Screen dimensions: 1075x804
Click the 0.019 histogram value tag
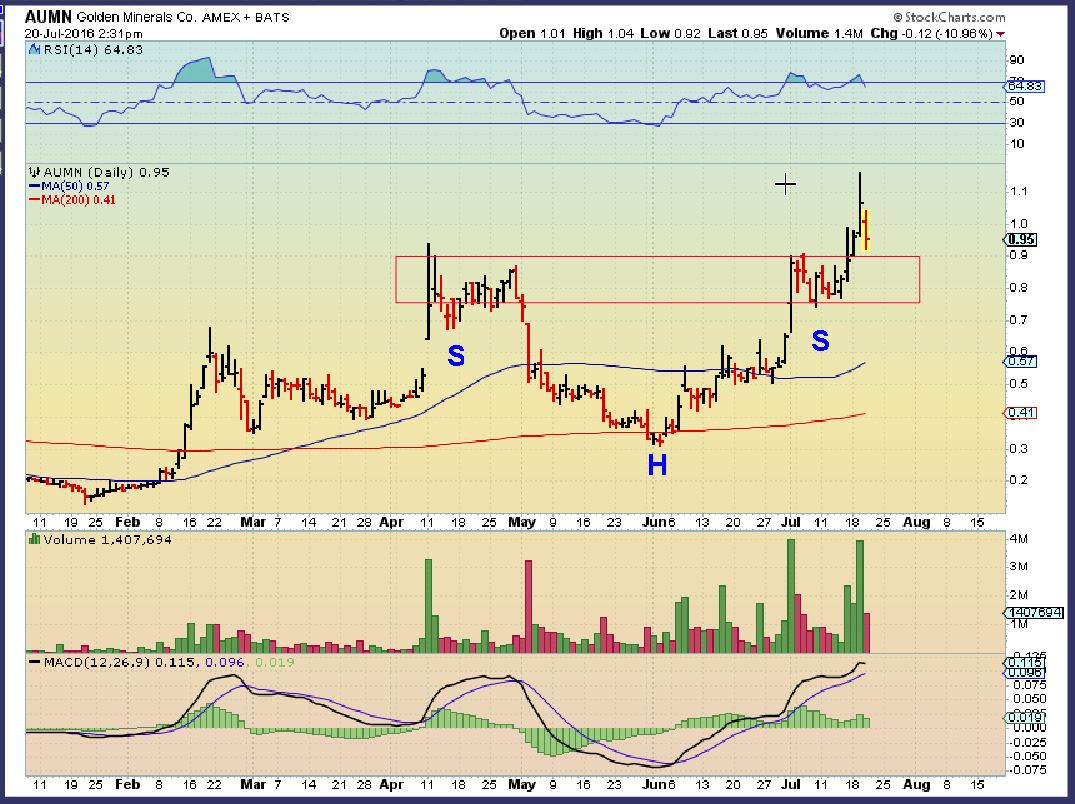[x=1026, y=718]
